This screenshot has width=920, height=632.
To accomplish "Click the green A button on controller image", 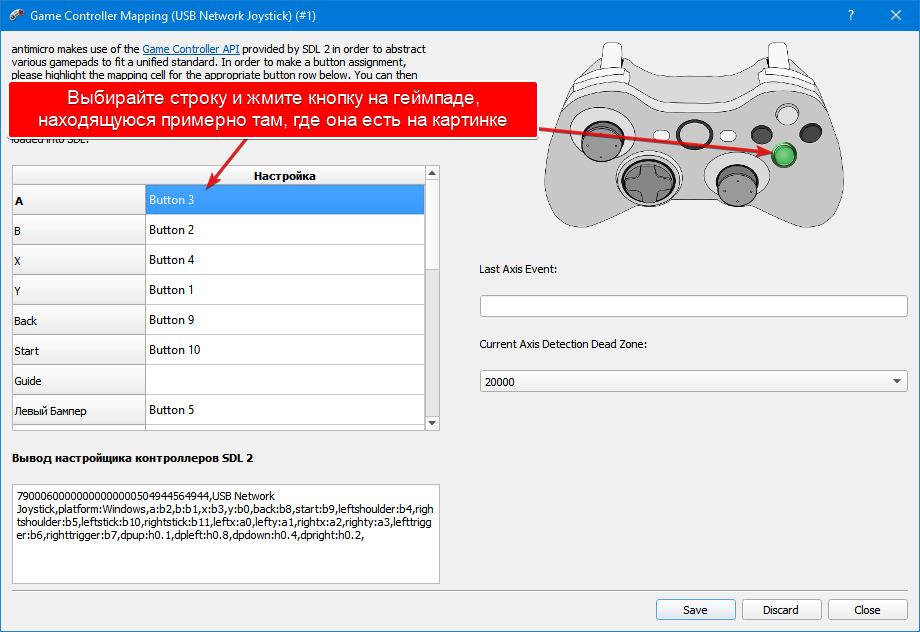I will (784, 155).
